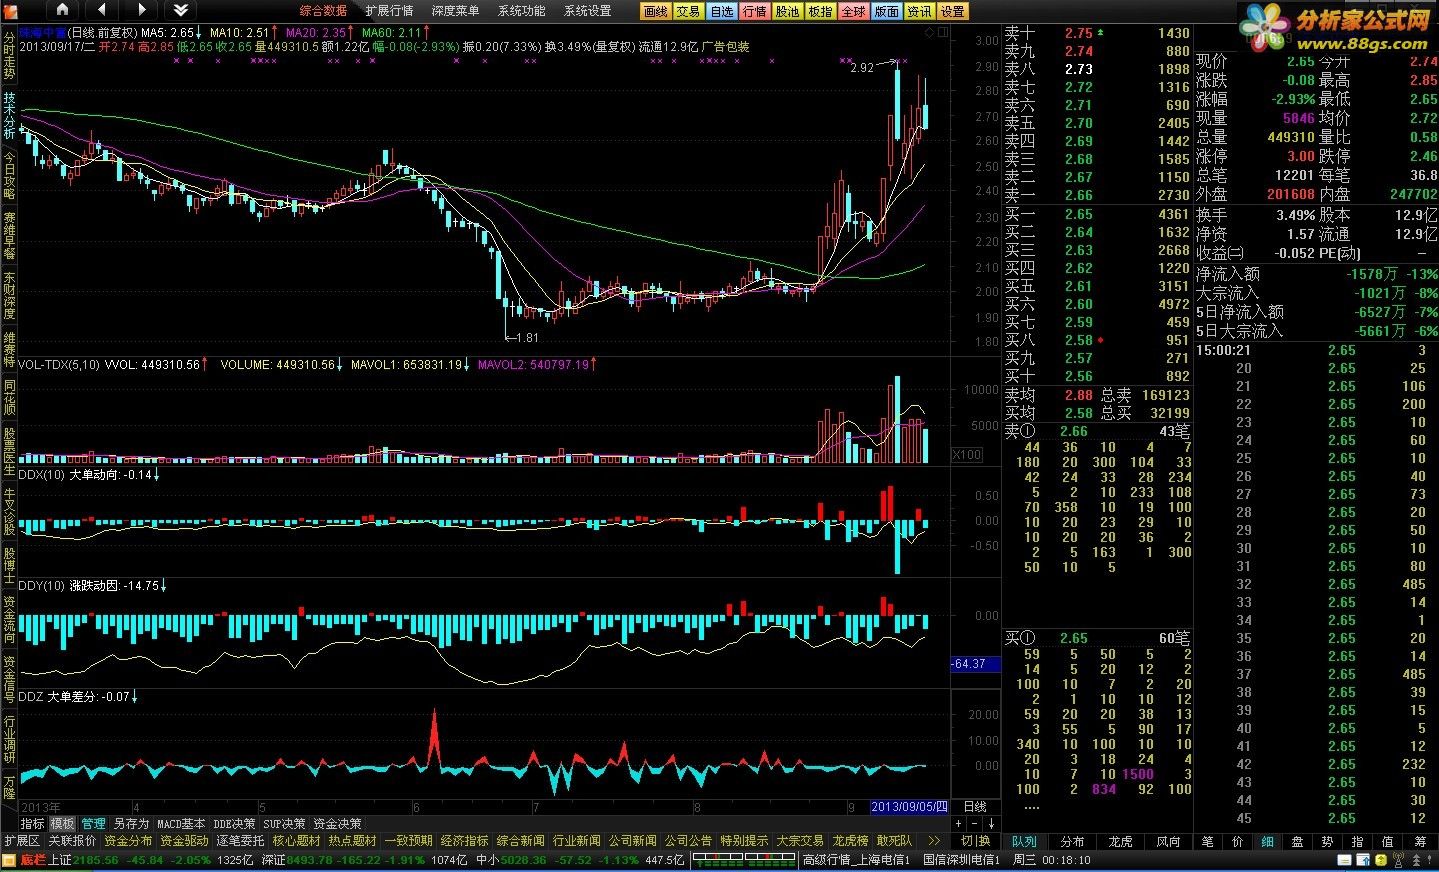Select the 分布 distribution tab

1072,842
